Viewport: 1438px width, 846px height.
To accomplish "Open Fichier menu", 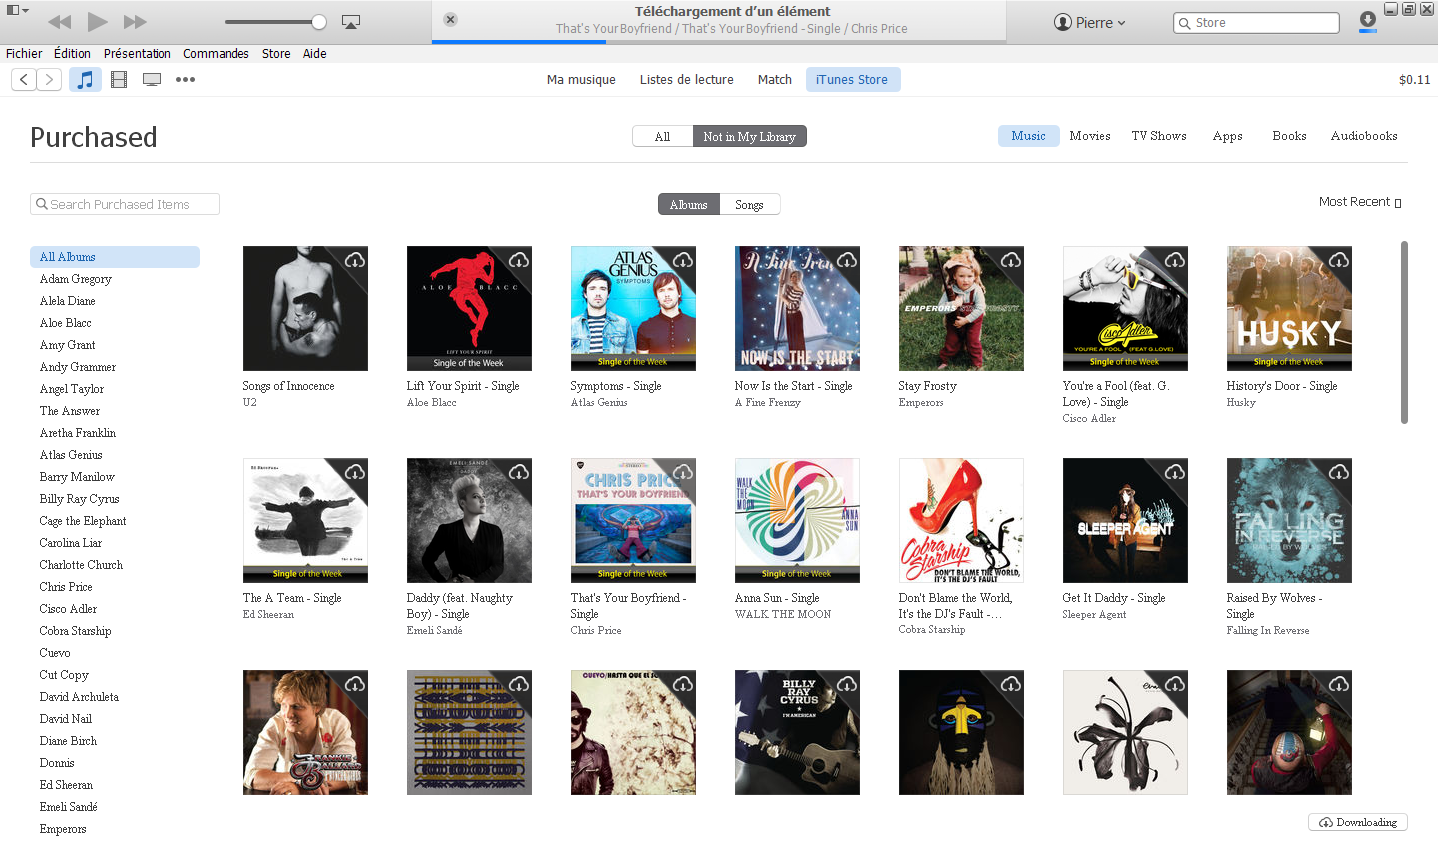I will [x=24, y=54].
